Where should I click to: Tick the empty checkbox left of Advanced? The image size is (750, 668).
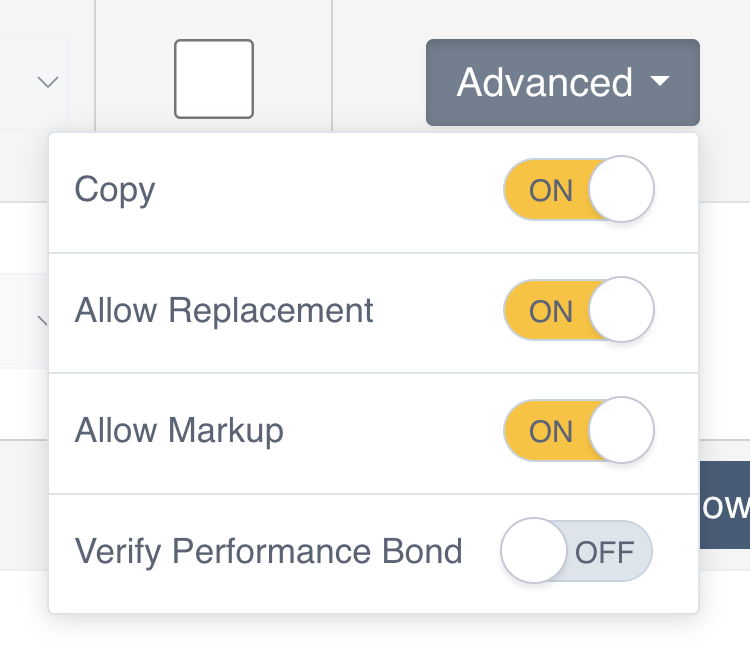point(214,79)
